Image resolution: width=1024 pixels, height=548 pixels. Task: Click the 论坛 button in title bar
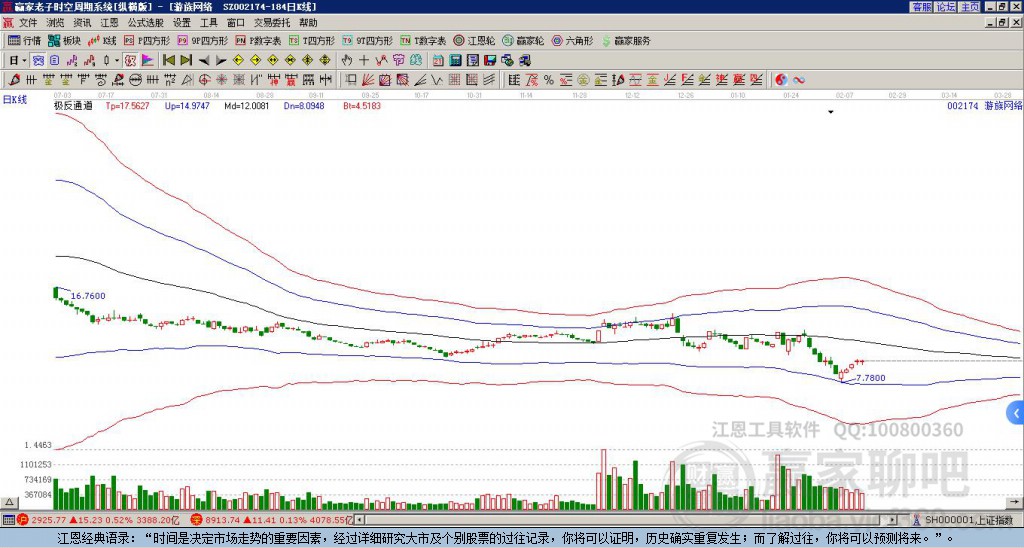click(x=946, y=7)
